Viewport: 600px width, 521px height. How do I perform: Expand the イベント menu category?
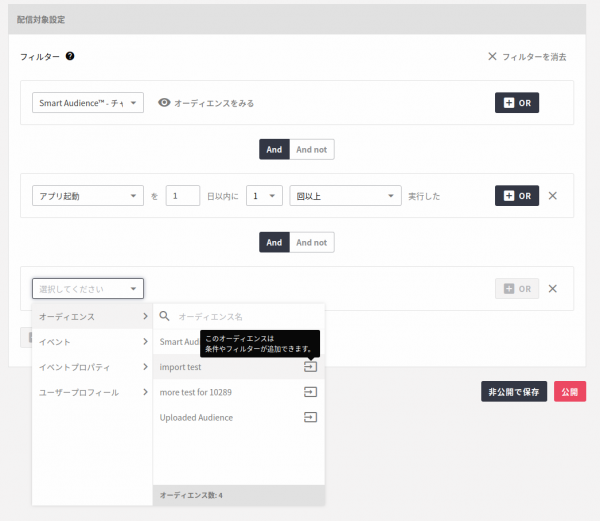click(x=92, y=342)
